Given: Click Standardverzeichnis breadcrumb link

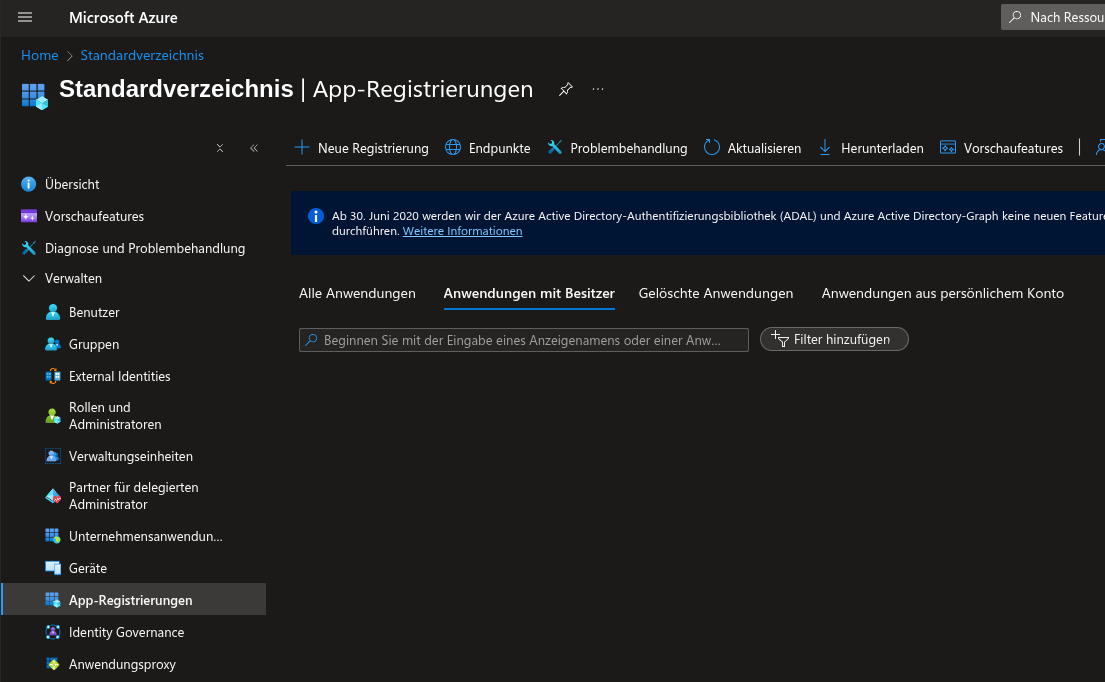Looking at the screenshot, I should 142,55.
